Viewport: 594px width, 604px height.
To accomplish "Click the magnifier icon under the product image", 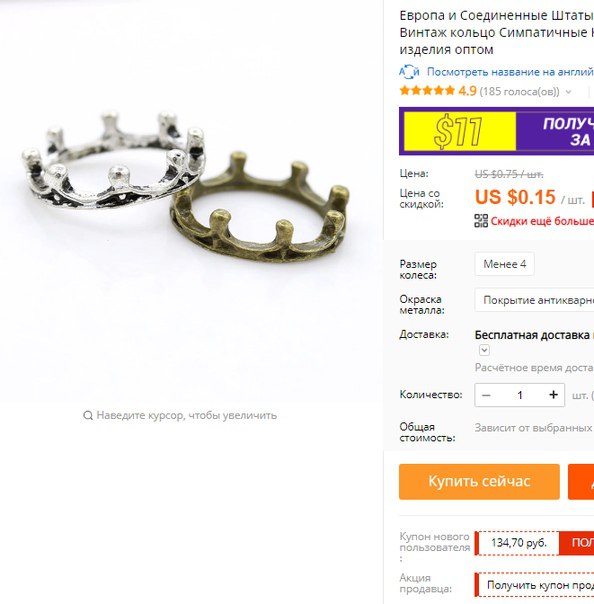I will pyautogui.click(x=88, y=415).
